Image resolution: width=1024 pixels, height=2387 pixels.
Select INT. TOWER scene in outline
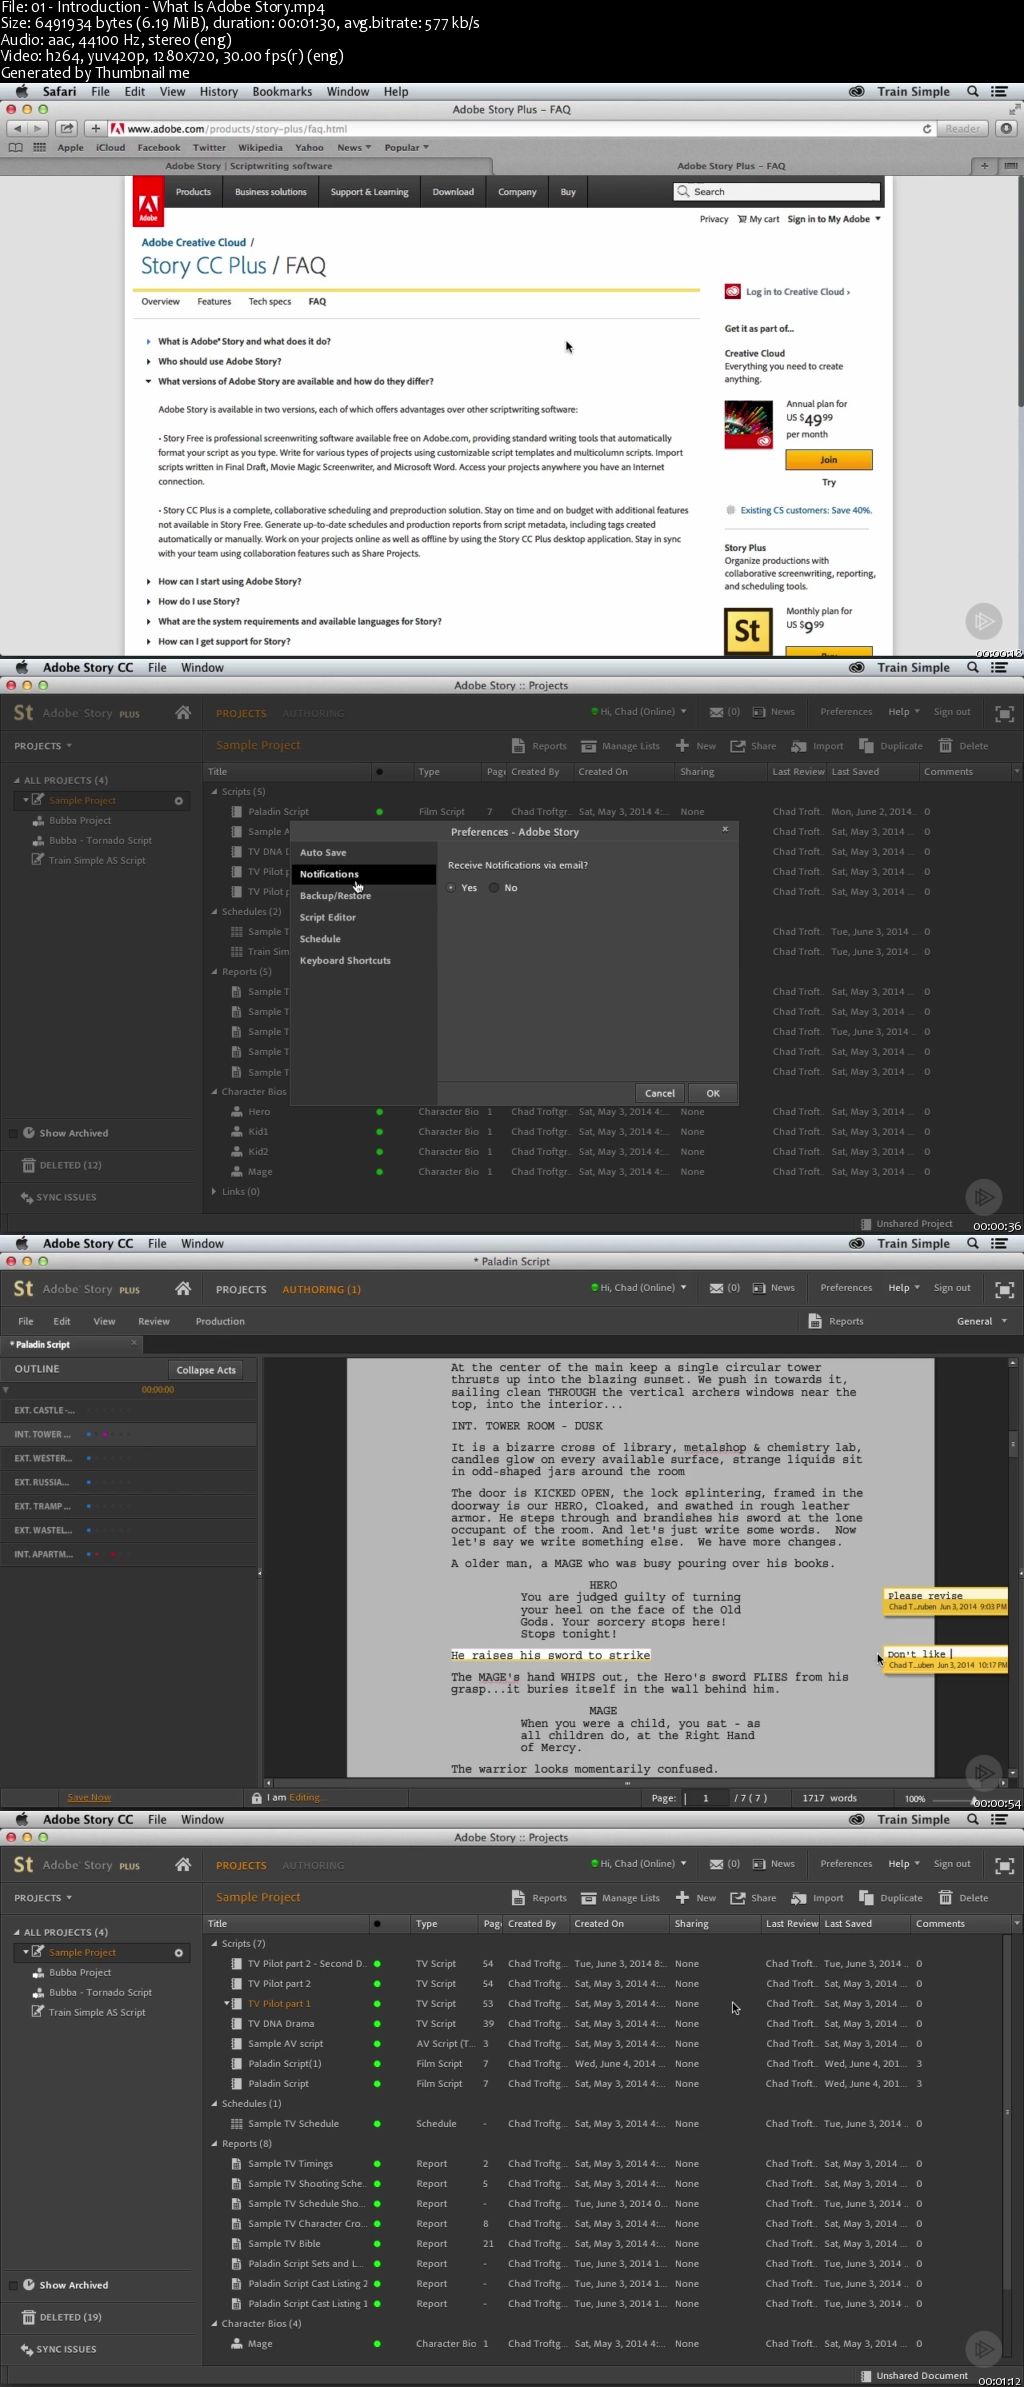(128, 1435)
